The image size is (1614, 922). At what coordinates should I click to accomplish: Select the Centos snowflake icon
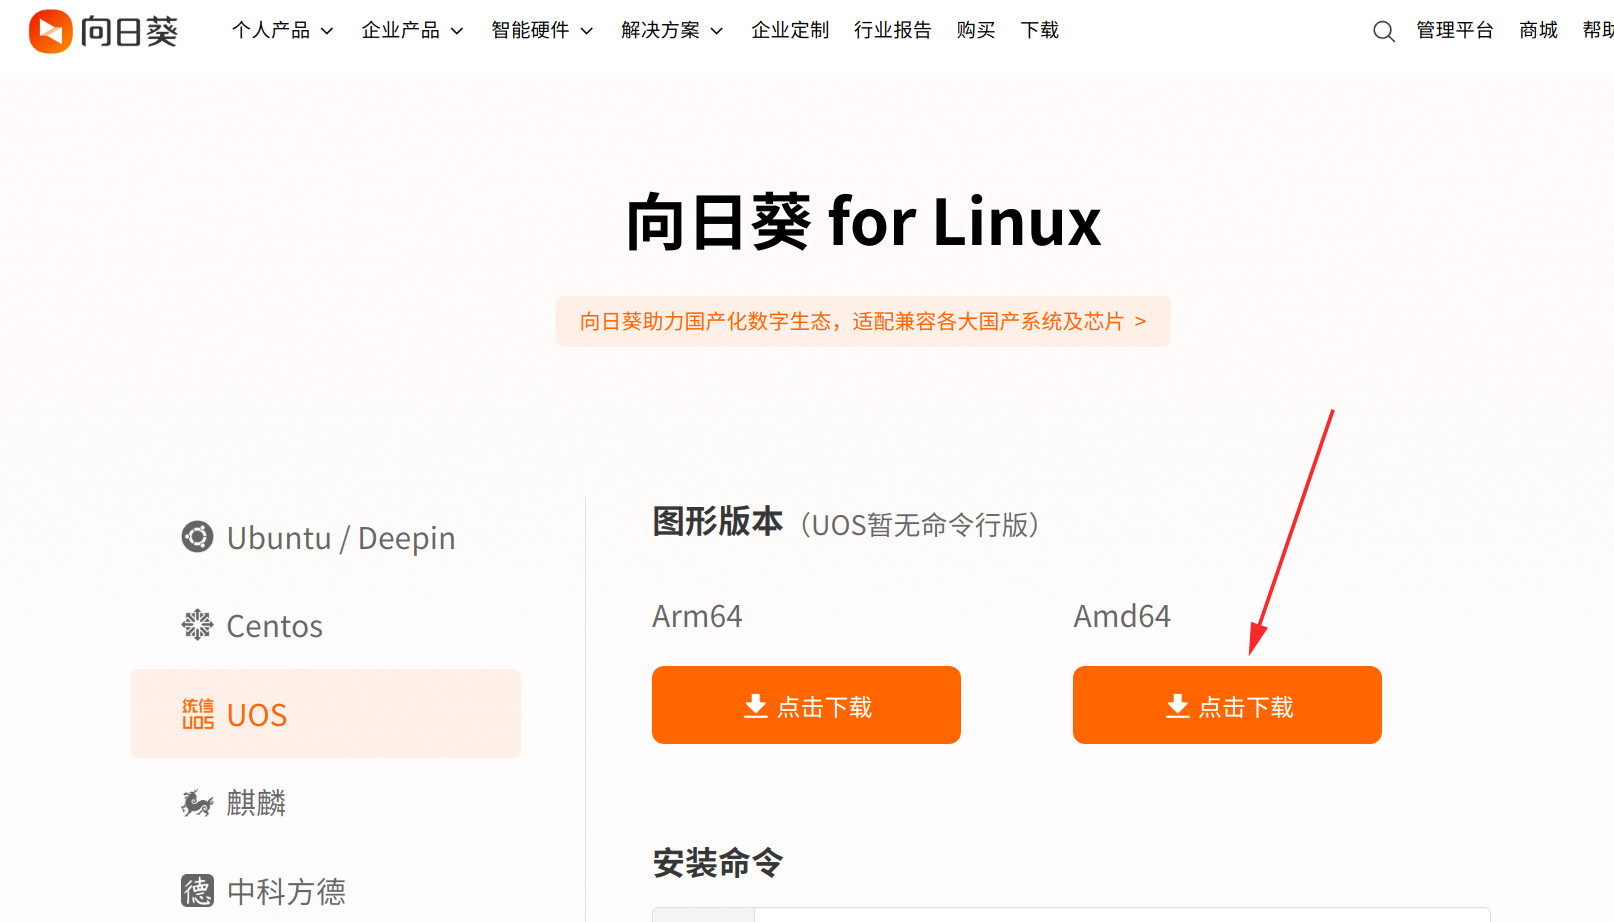pyautogui.click(x=197, y=625)
